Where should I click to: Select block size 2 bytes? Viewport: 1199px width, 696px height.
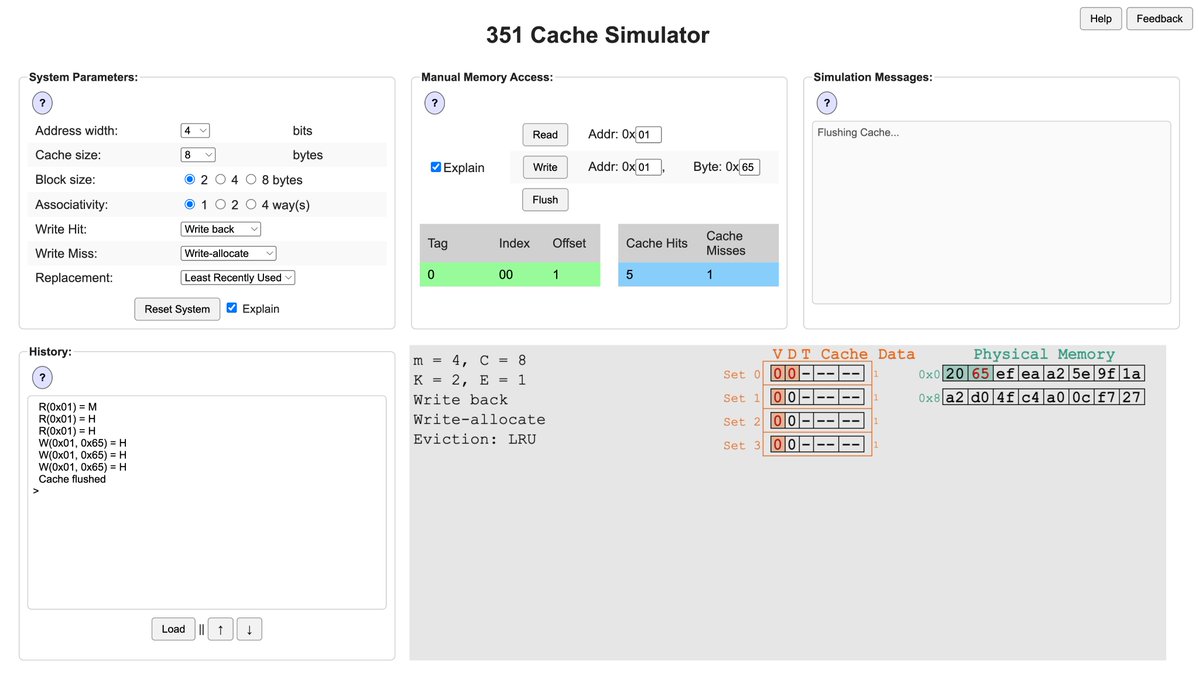(190, 179)
